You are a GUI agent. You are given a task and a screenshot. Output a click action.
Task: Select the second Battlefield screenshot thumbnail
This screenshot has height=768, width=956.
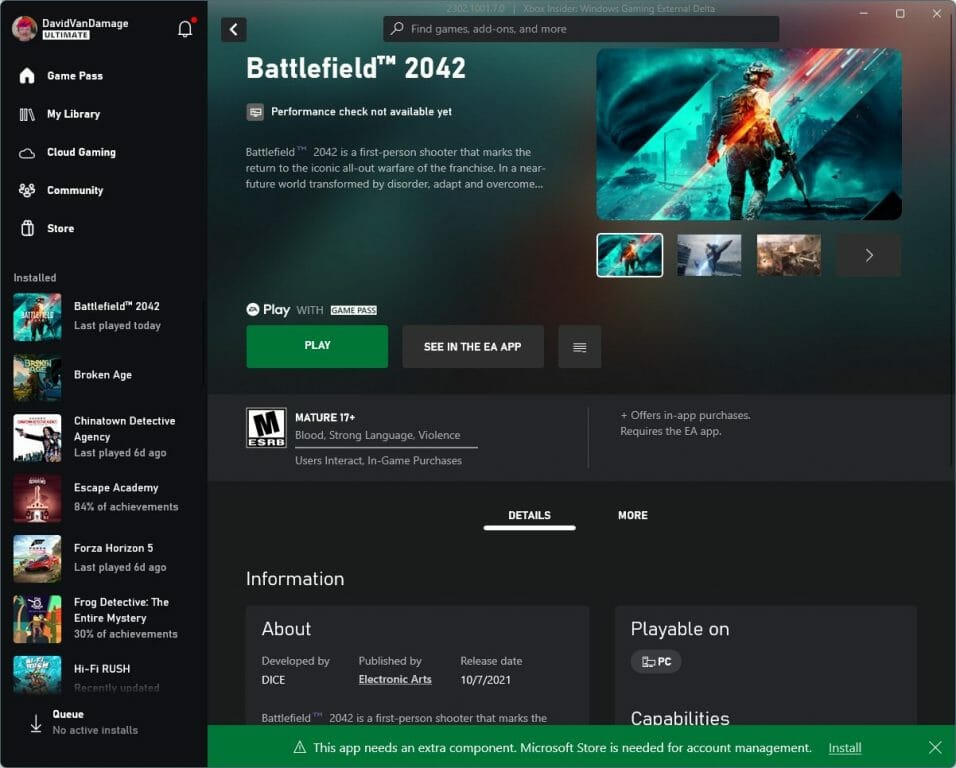tap(709, 255)
